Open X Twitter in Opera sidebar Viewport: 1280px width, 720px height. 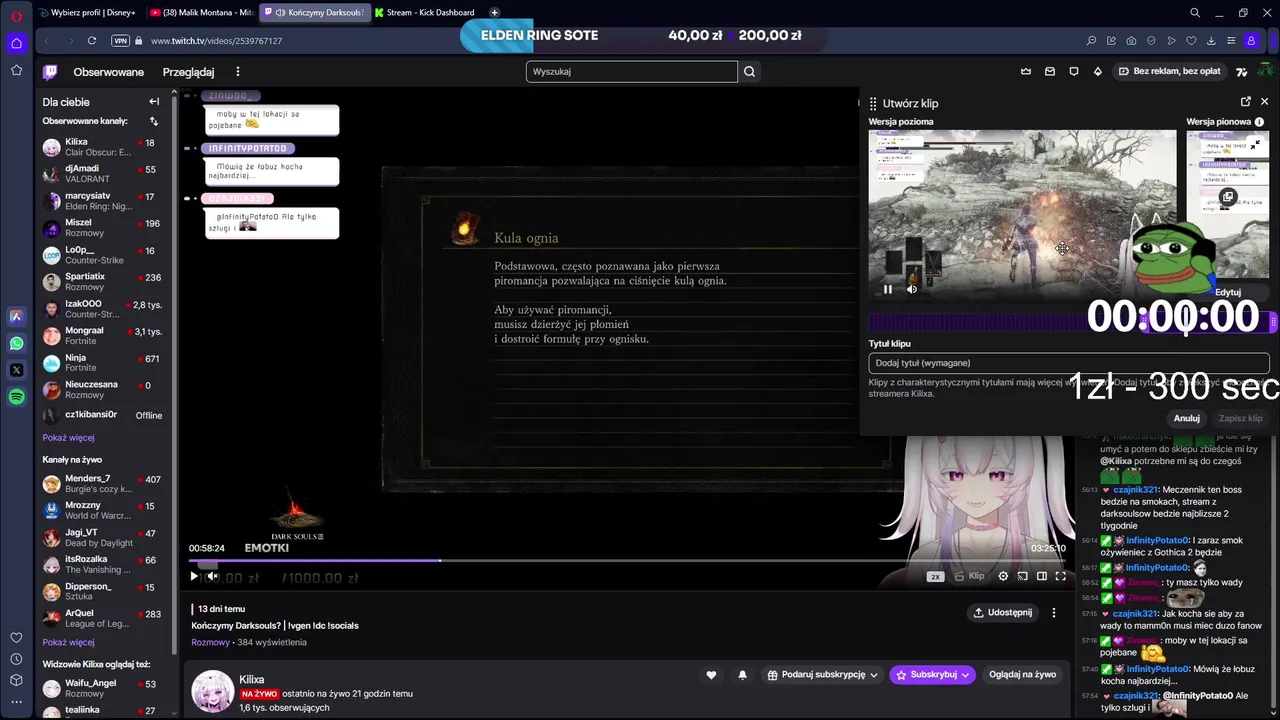coord(16,370)
